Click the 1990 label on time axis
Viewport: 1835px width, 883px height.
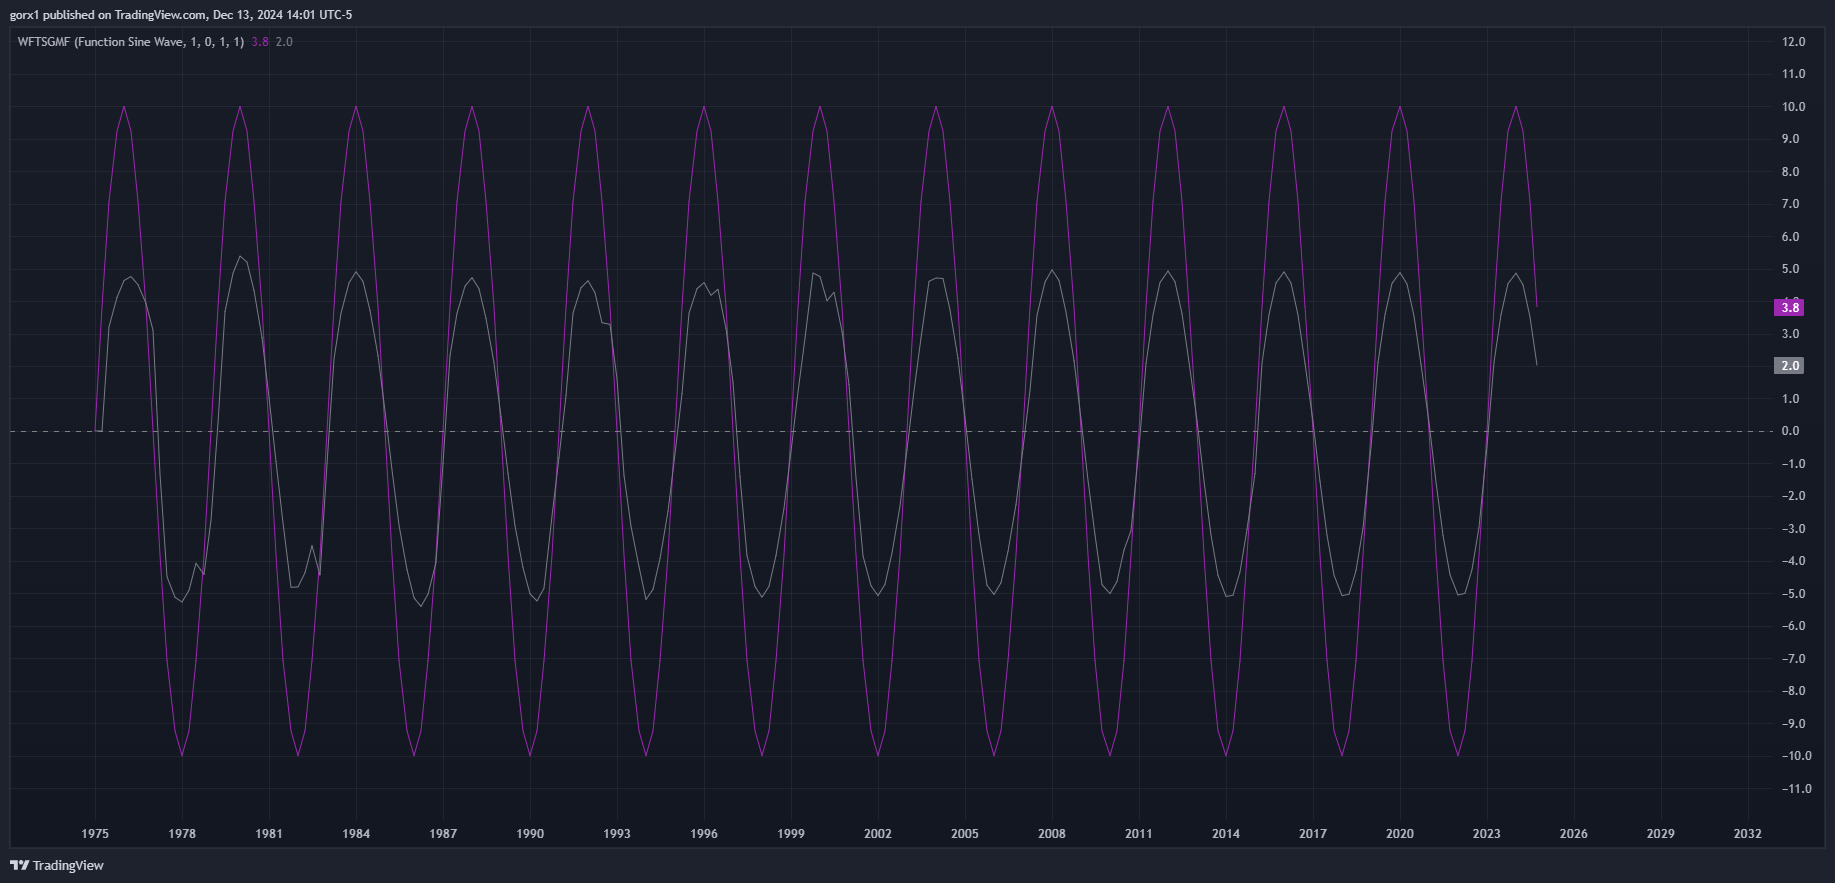click(x=530, y=834)
